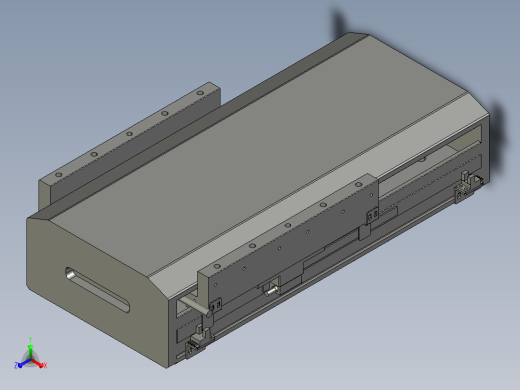Select the elongated slot on the end cover
The image size is (520, 390).
click(x=97, y=290)
